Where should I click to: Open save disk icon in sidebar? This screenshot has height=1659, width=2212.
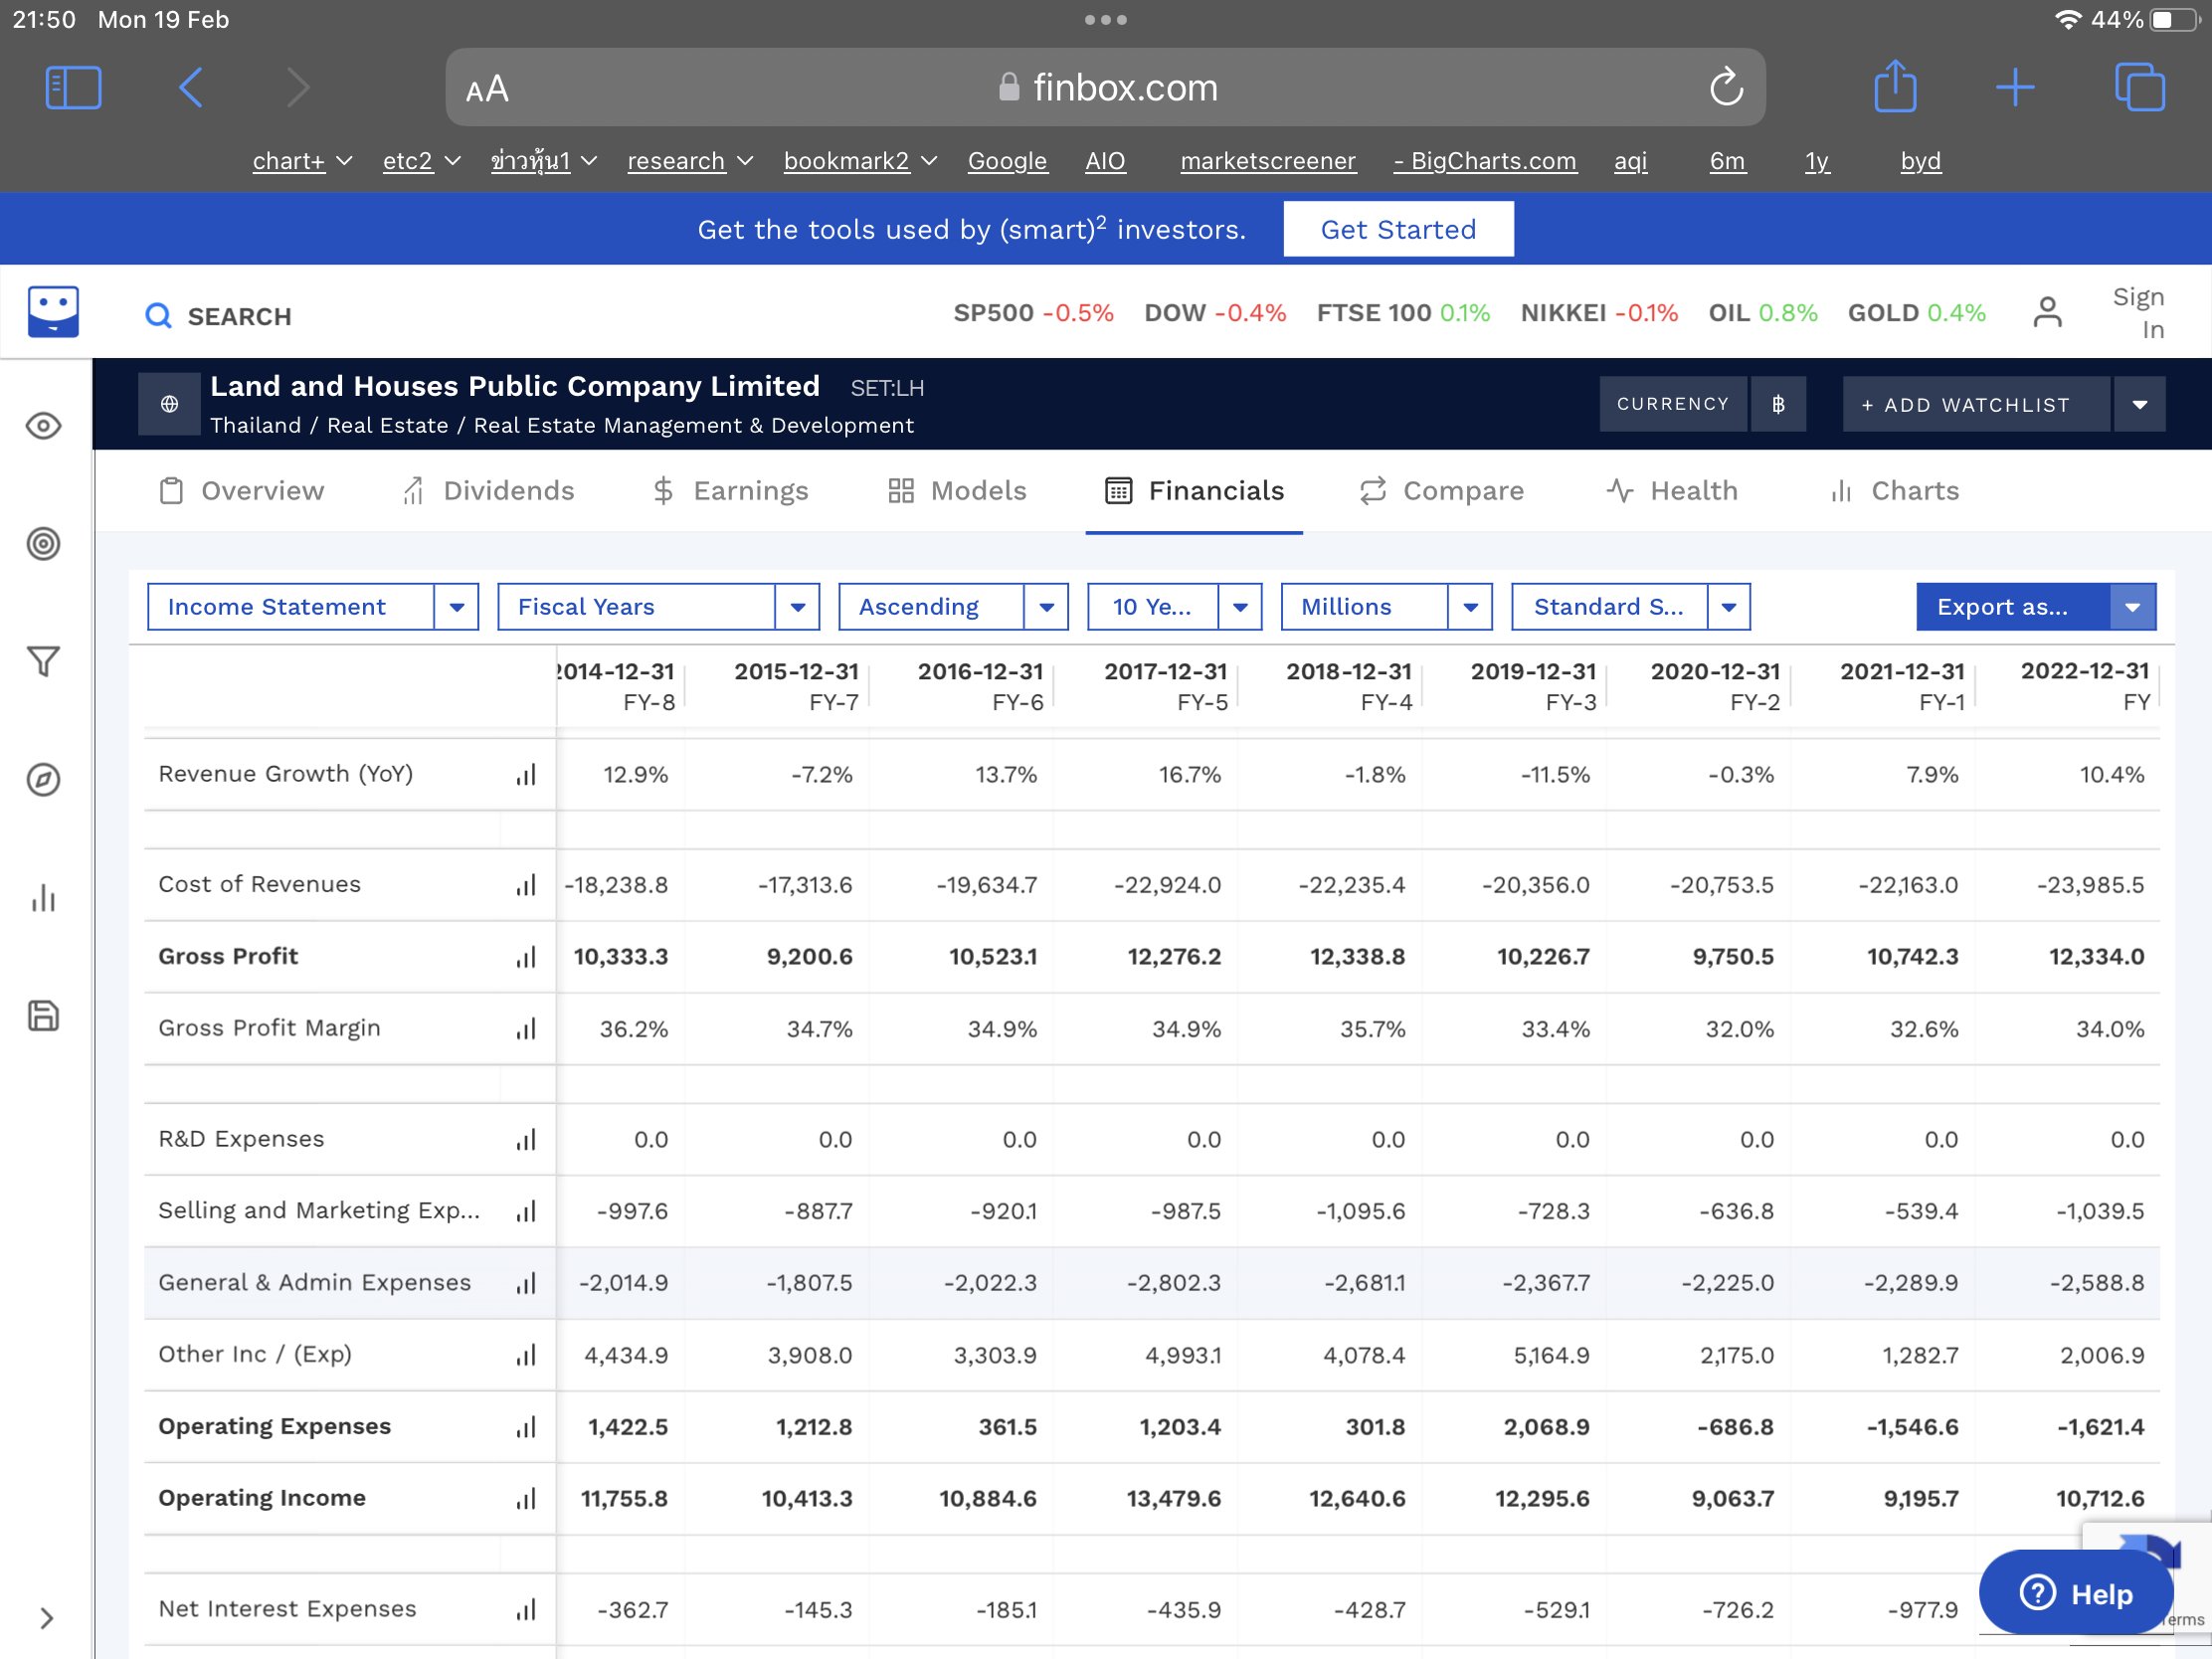pos(43,1016)
